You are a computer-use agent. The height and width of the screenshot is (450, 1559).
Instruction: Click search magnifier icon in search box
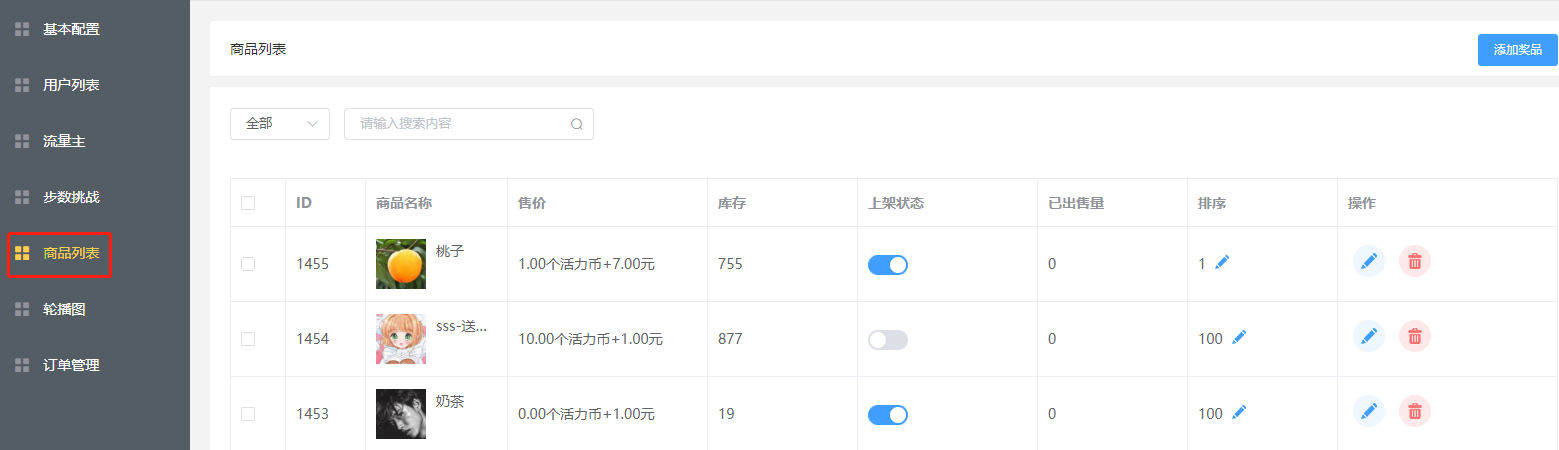tap(576, 124)
